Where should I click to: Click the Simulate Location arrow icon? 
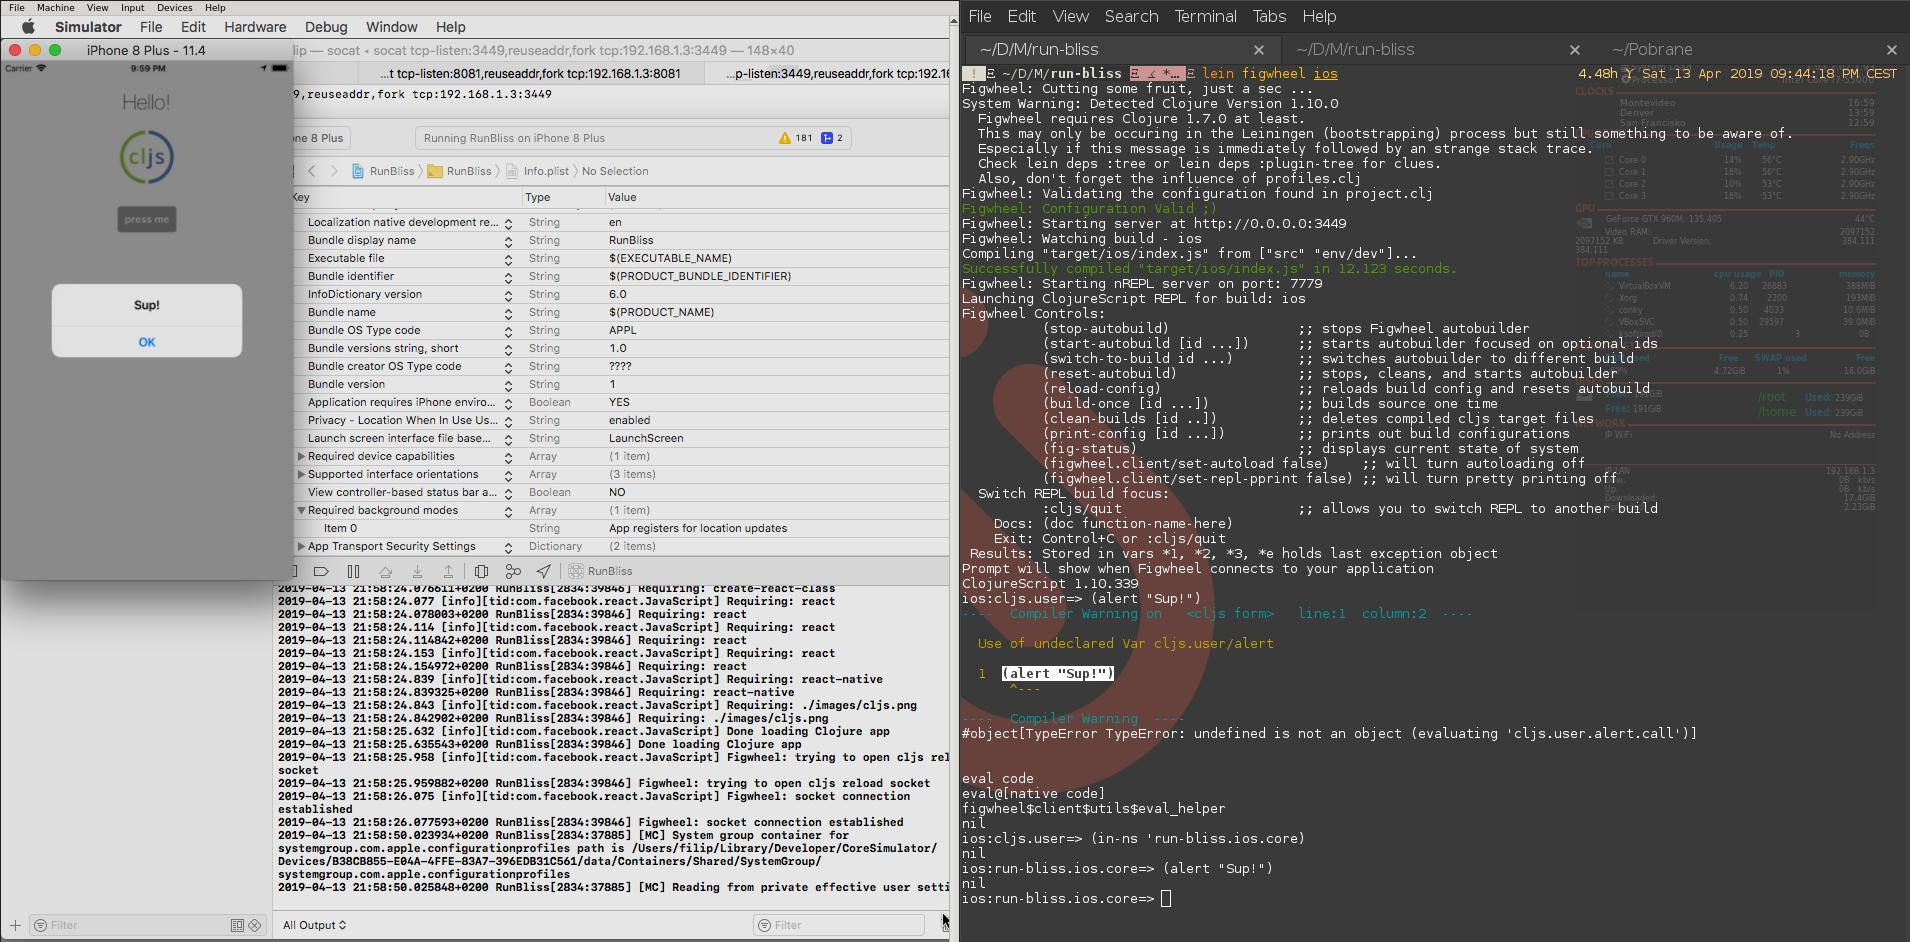543,571
